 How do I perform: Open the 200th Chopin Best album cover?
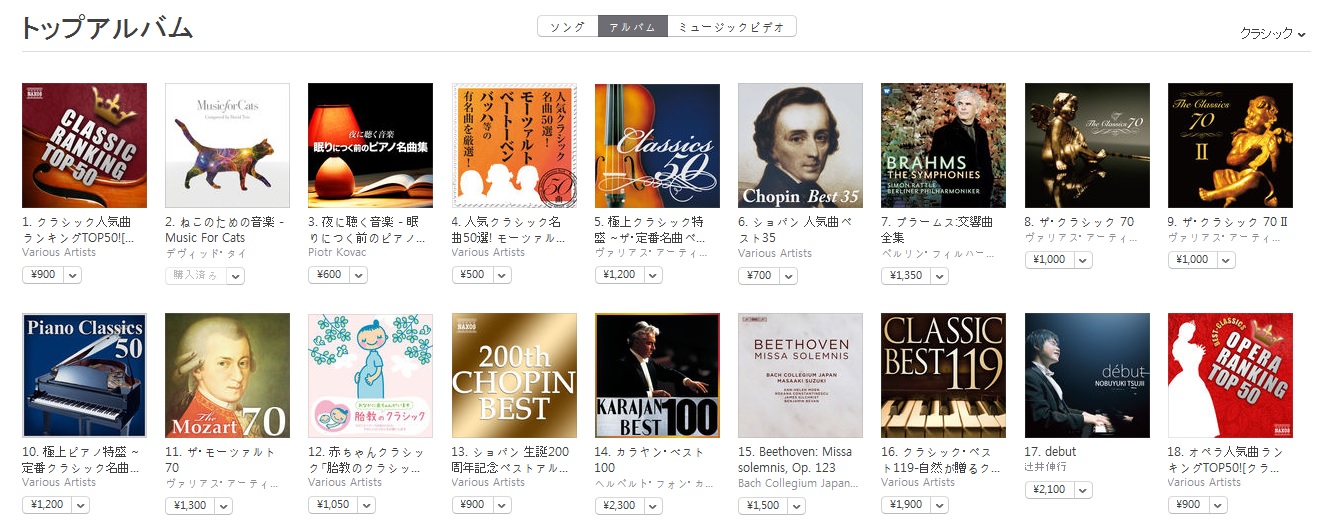[514, 376]
